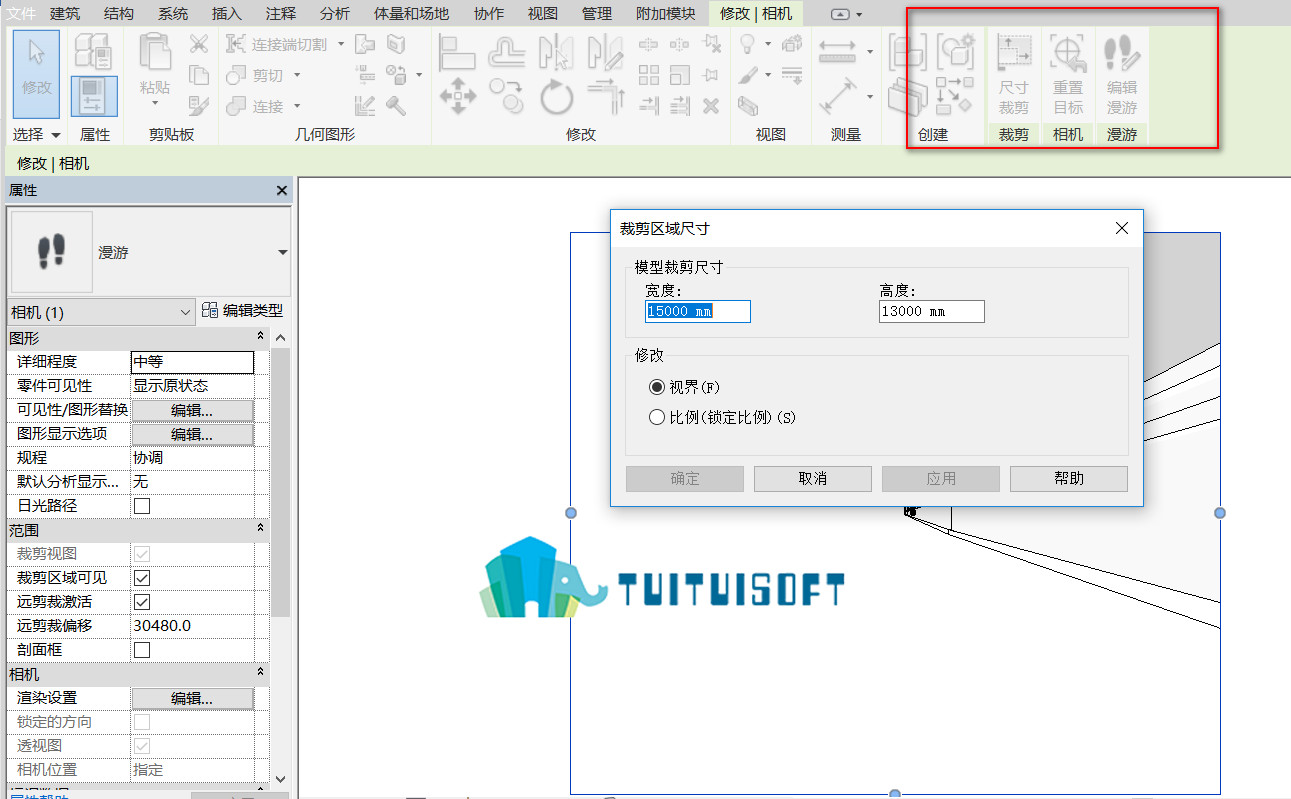
Task: Open the 剪切 geometry dropdown arrow
Action: [x=297, y=75]
